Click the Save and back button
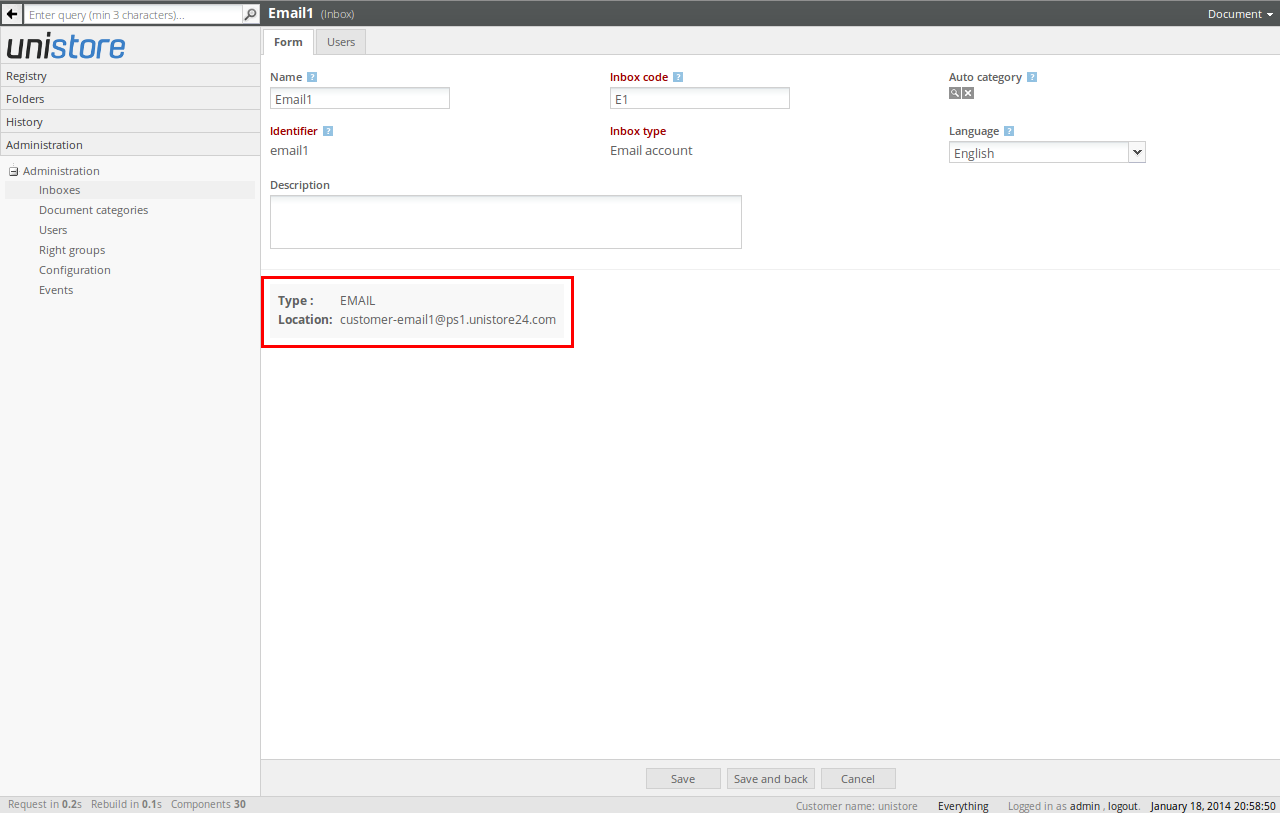 (771, 779)
